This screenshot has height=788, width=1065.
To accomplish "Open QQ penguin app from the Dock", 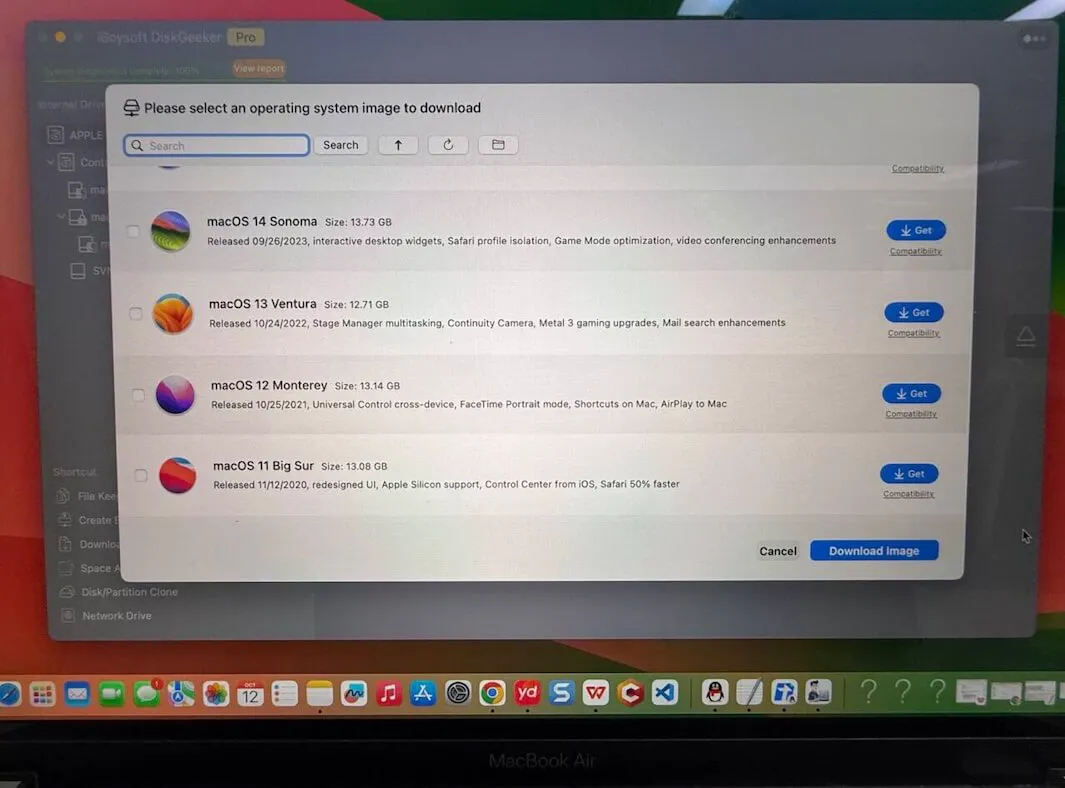I will [x=715, y=692].
